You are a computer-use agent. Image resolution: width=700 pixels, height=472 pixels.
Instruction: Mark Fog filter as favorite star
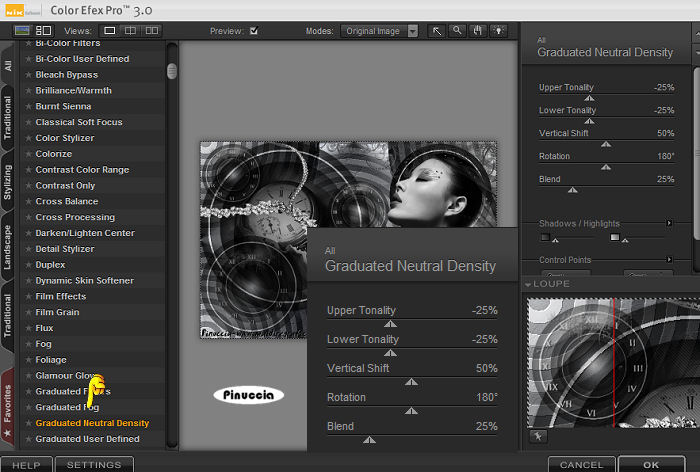[28, 344]
